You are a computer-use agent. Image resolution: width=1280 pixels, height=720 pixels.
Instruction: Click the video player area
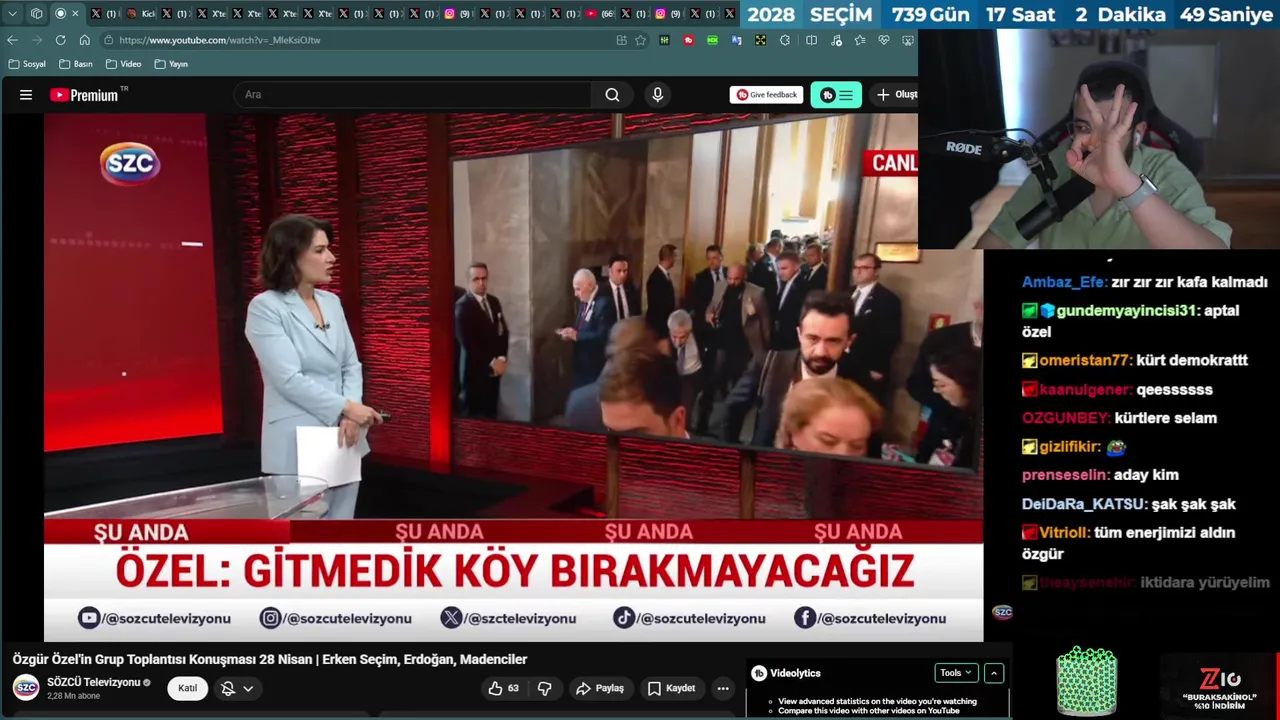513,377
